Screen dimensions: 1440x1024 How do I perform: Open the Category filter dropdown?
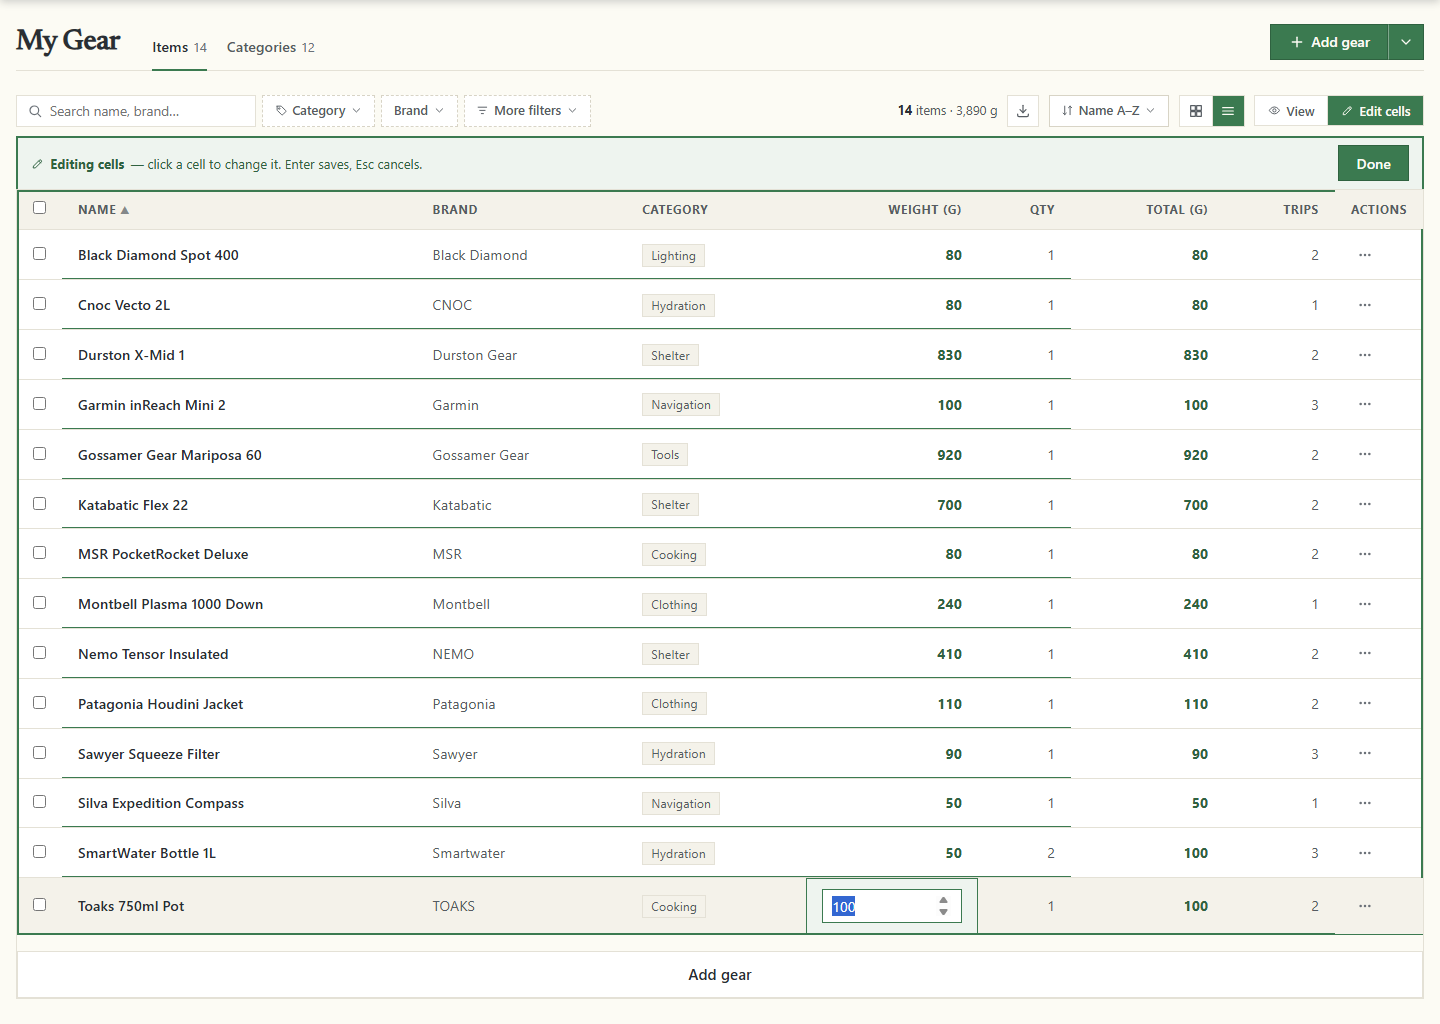pos(318,111)
